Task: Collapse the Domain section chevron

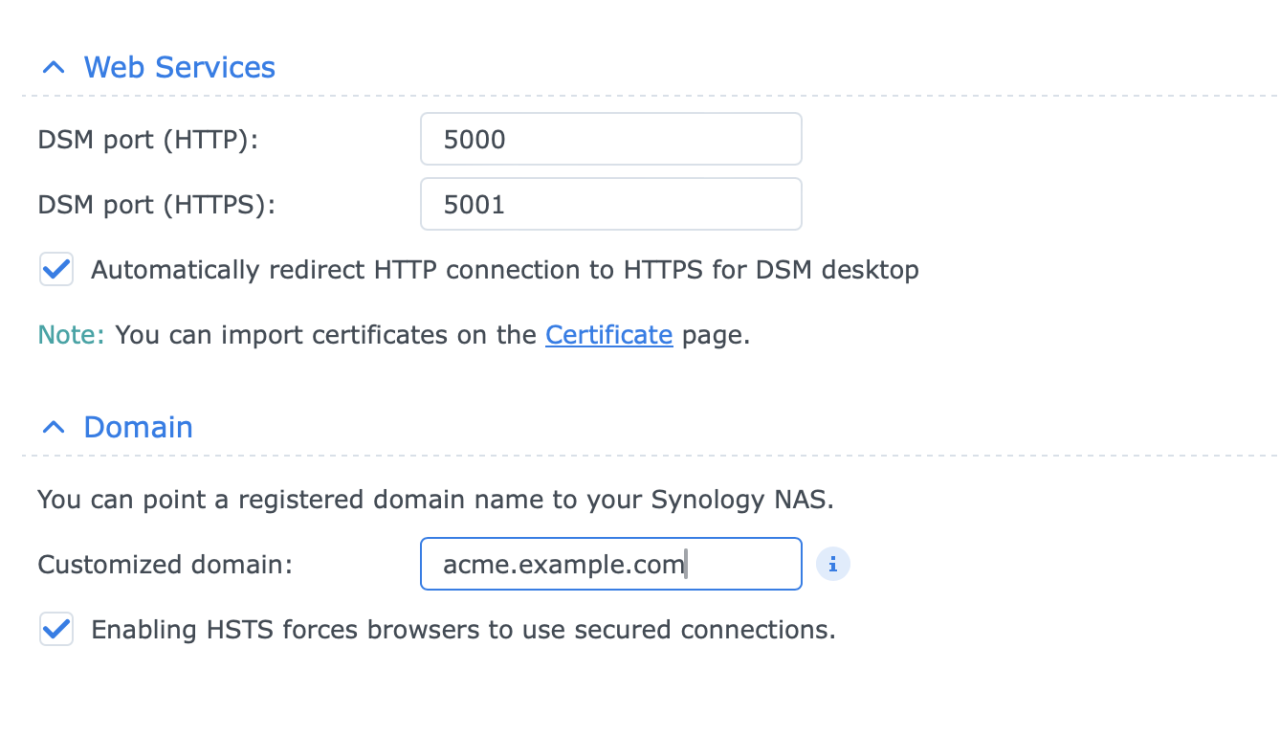Action: [x=52, y=427]
